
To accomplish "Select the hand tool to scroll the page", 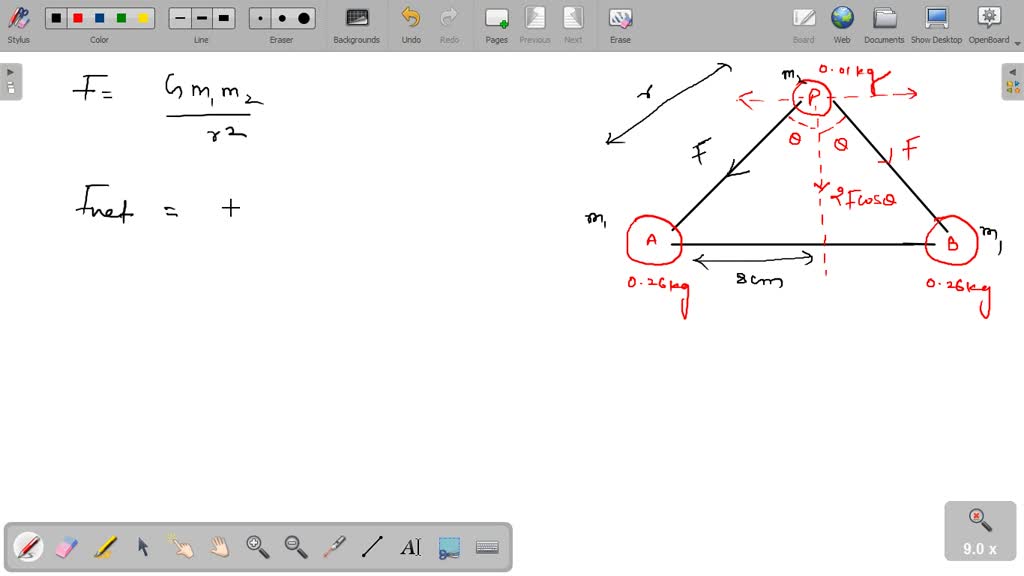I will pyautogui.click(x=218, y=546).
